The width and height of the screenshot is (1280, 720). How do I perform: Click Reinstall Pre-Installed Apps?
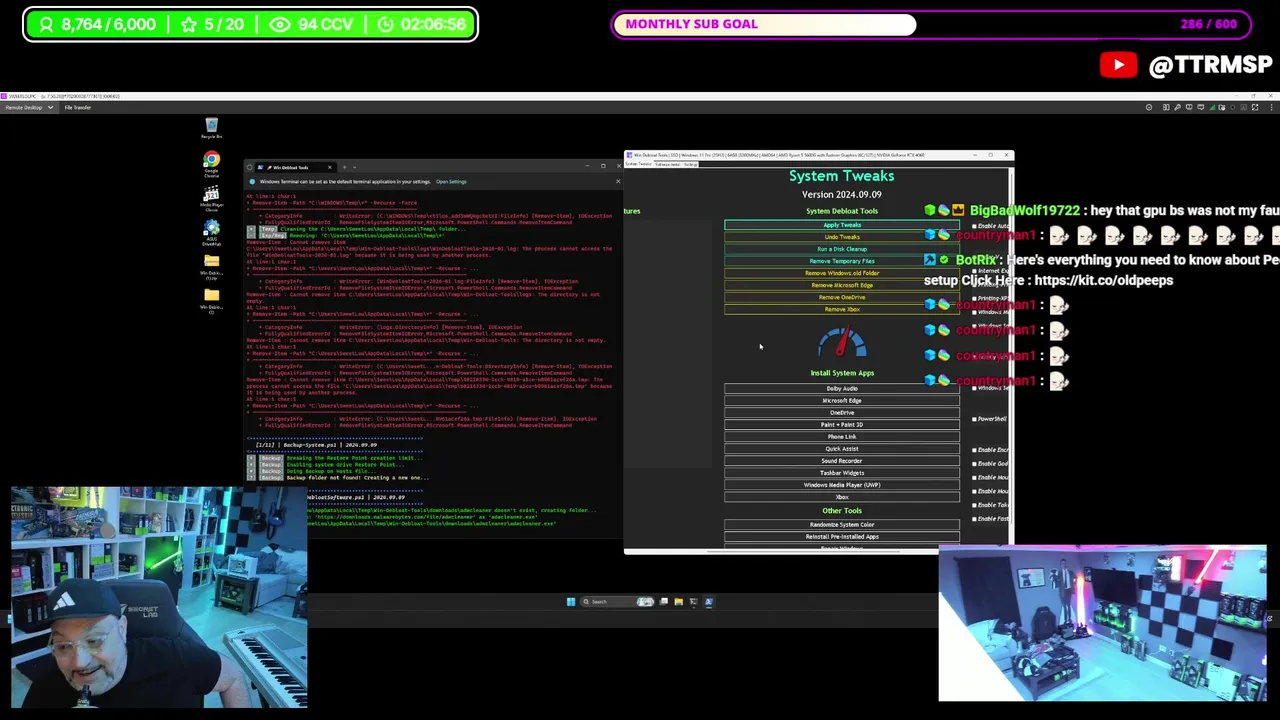(x=842, y=537)
